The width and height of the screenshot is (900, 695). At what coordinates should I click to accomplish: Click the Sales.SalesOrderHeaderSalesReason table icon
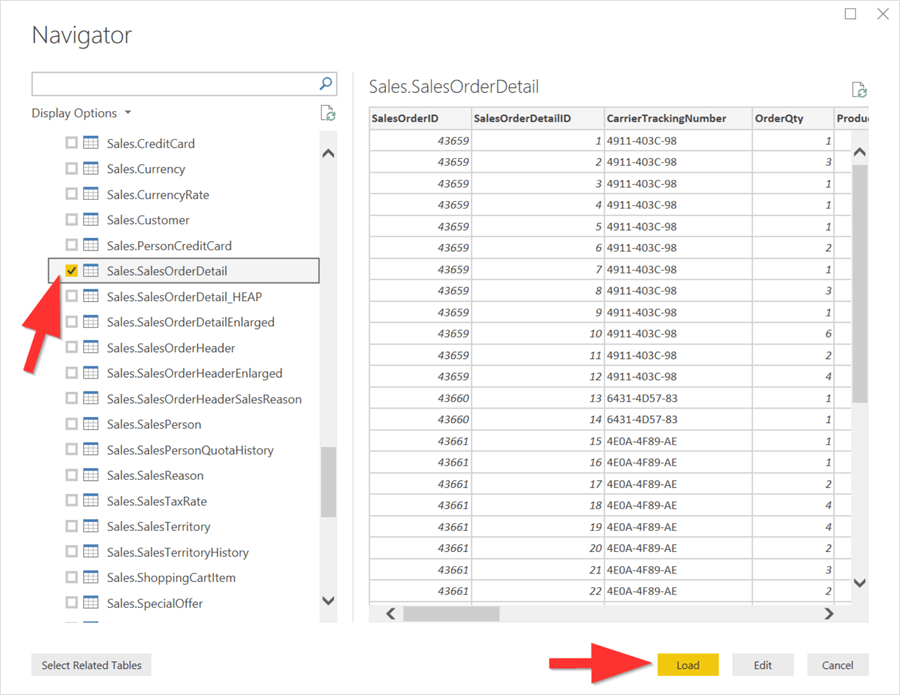pos(91,398)
